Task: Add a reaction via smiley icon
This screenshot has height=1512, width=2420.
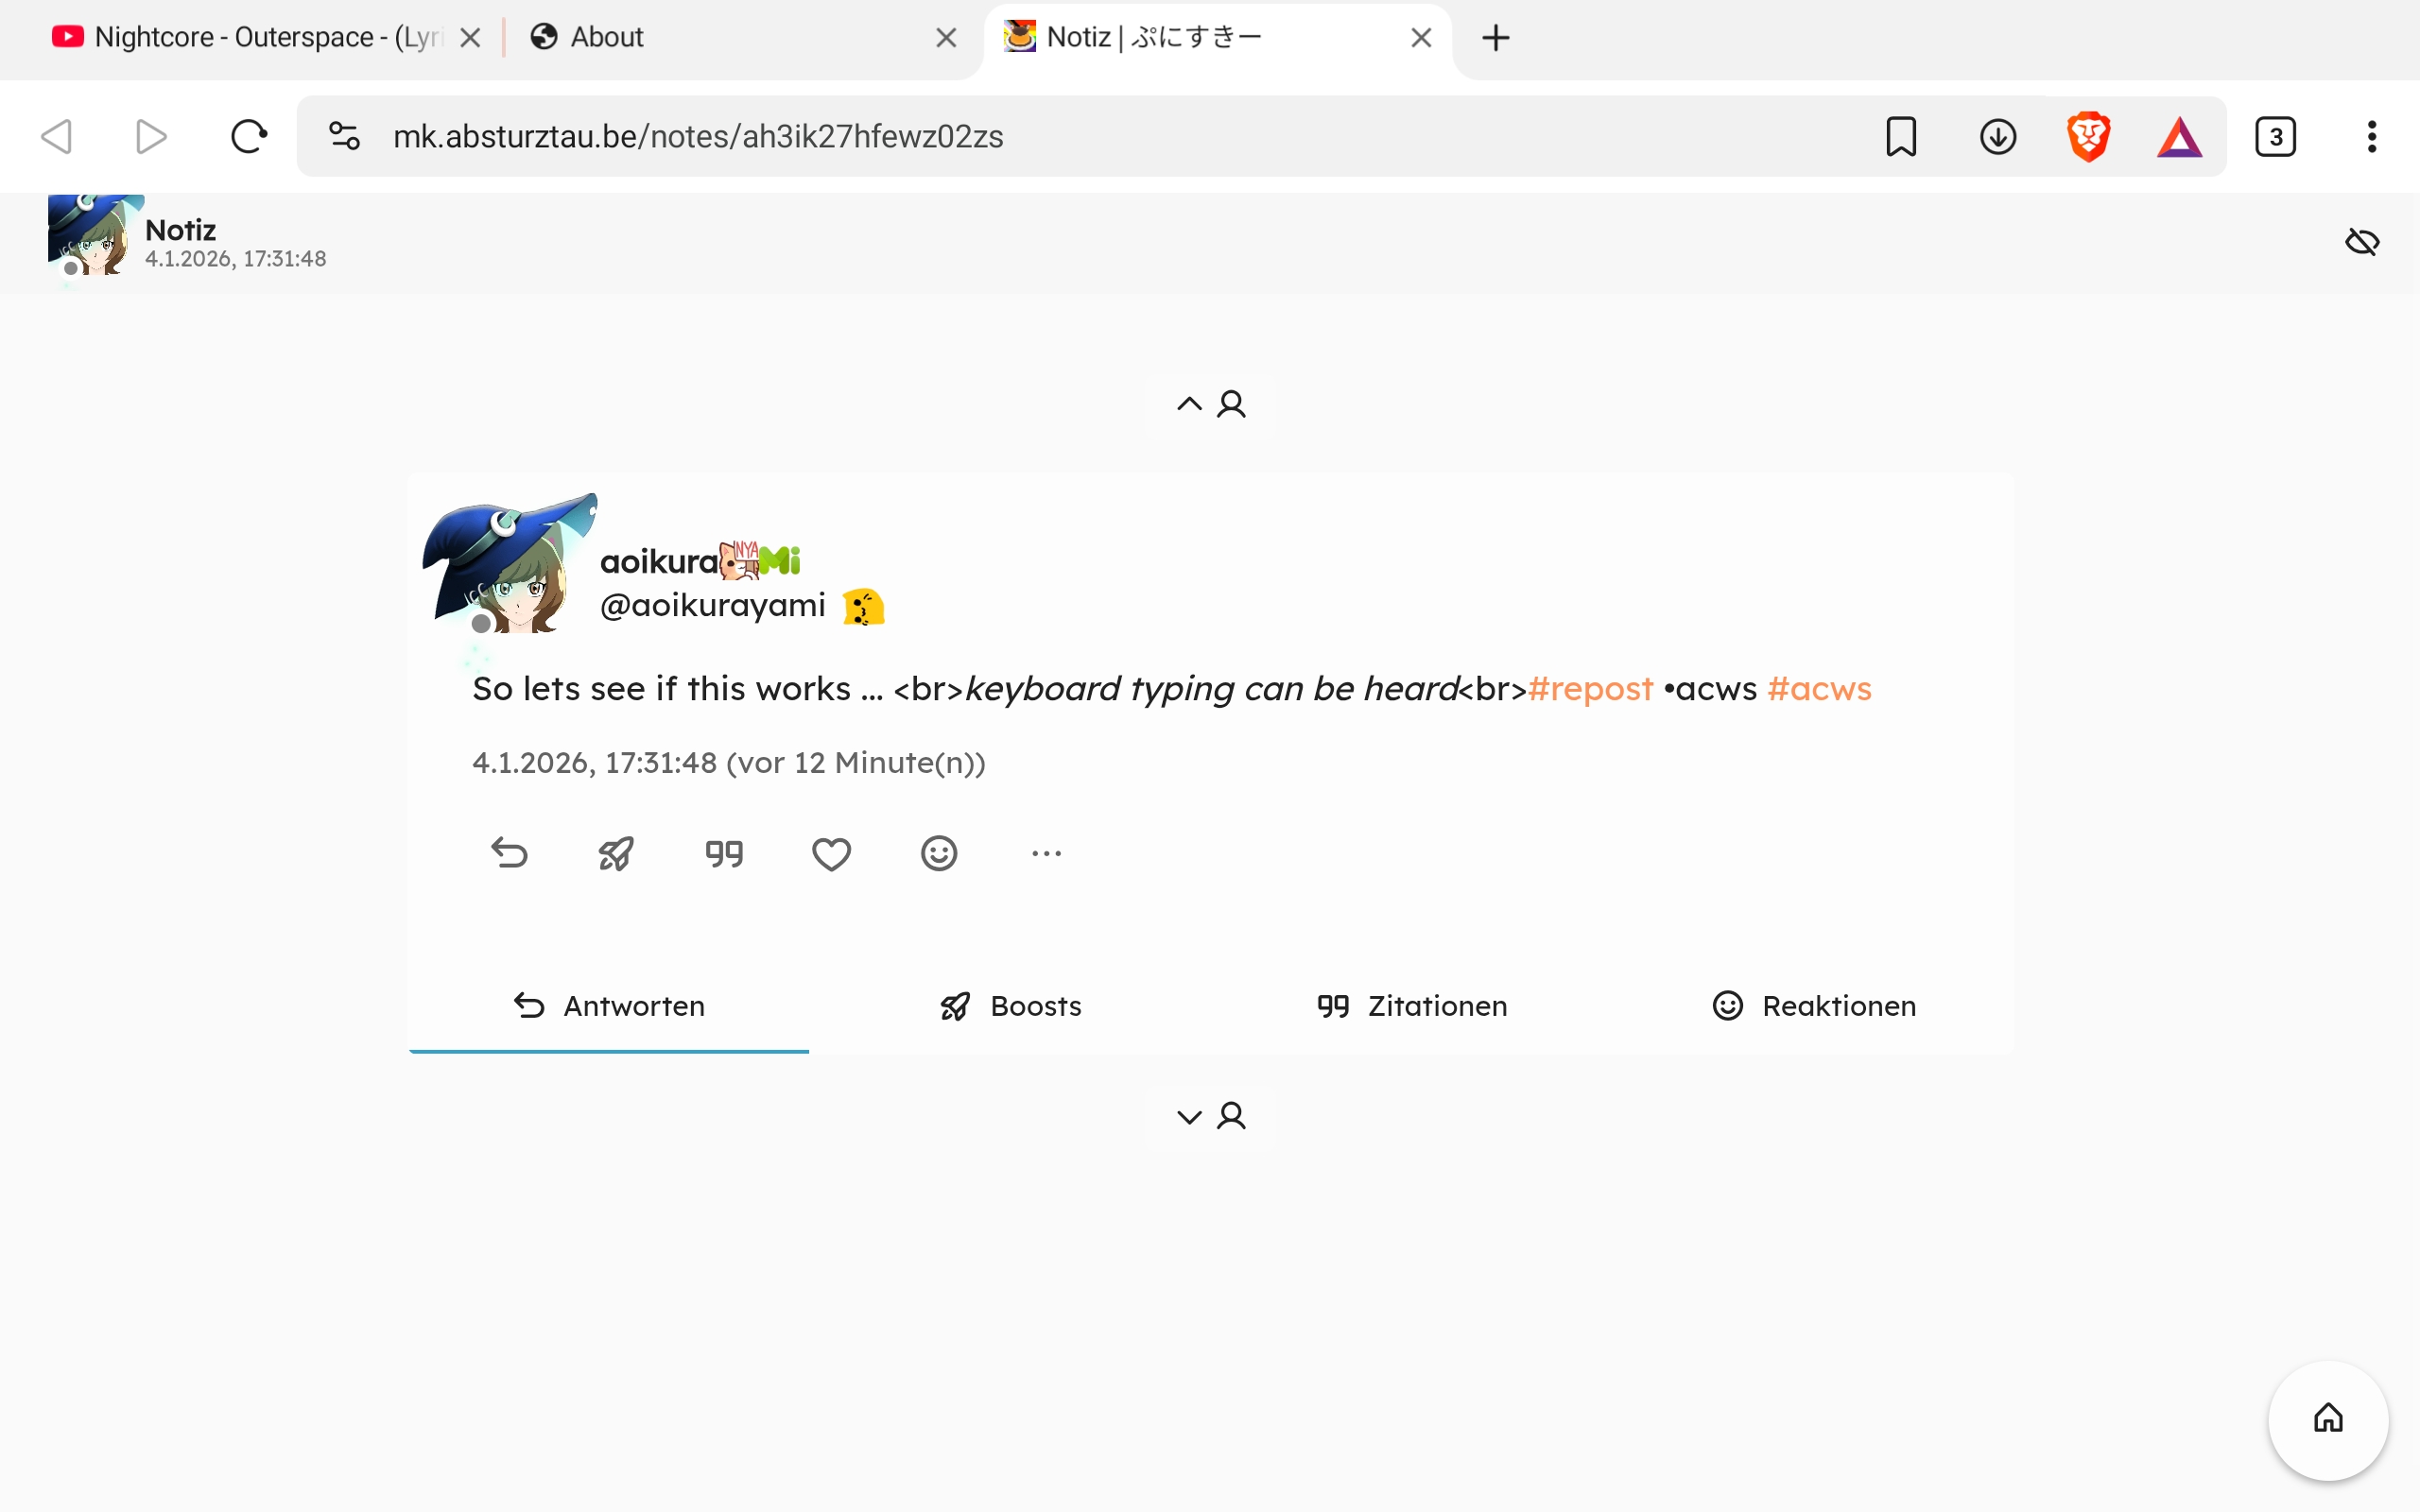Action: [939, 853]
